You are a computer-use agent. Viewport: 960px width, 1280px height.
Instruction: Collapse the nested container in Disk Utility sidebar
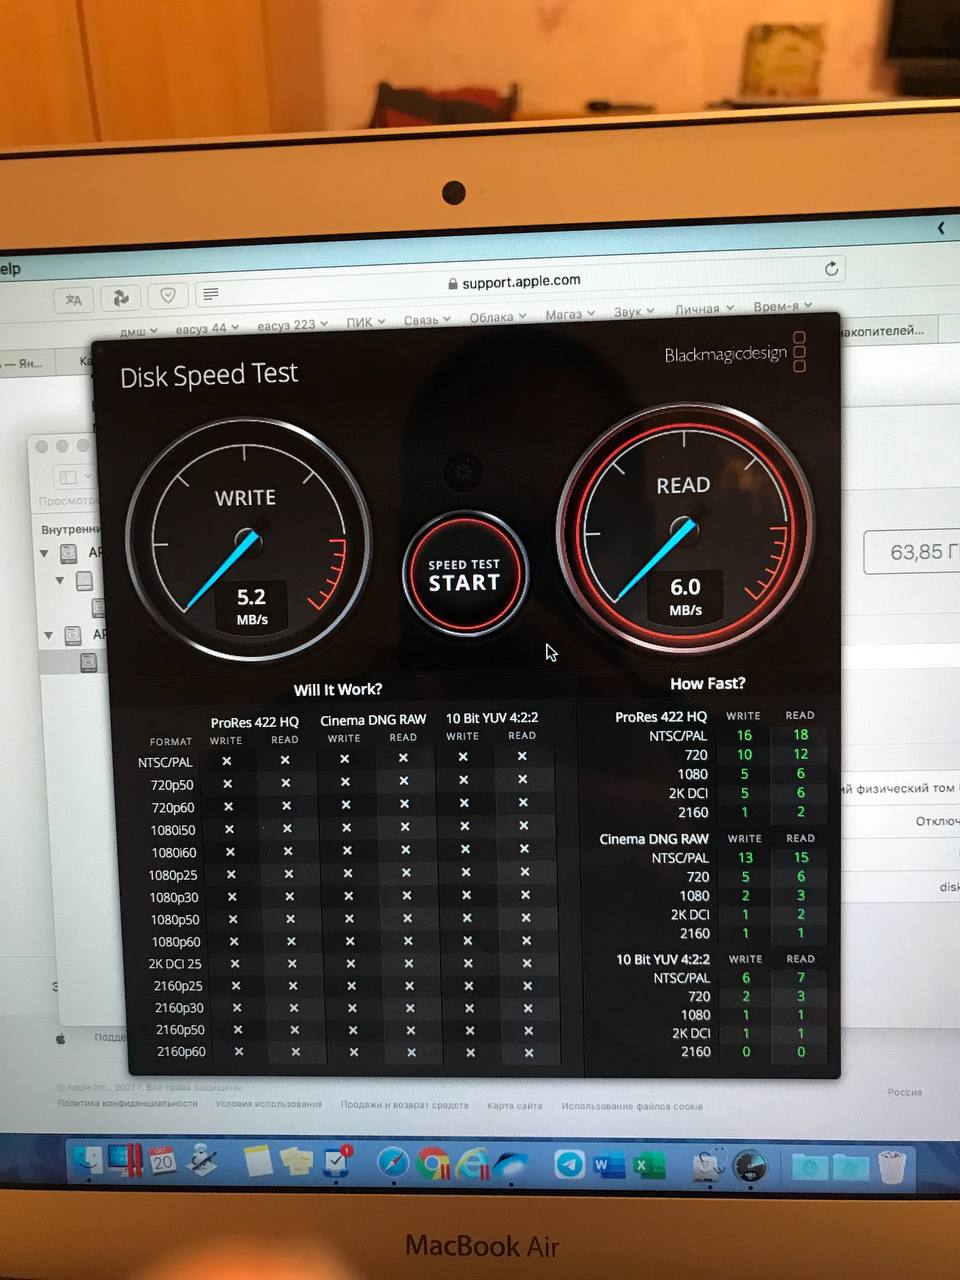pos(60,580)
